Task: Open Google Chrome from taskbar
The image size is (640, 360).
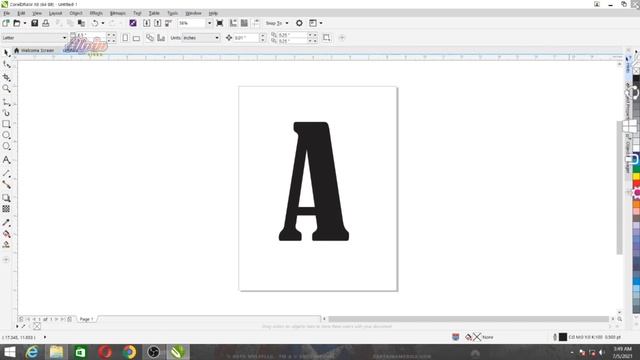Action: click(x=129, y=352)
